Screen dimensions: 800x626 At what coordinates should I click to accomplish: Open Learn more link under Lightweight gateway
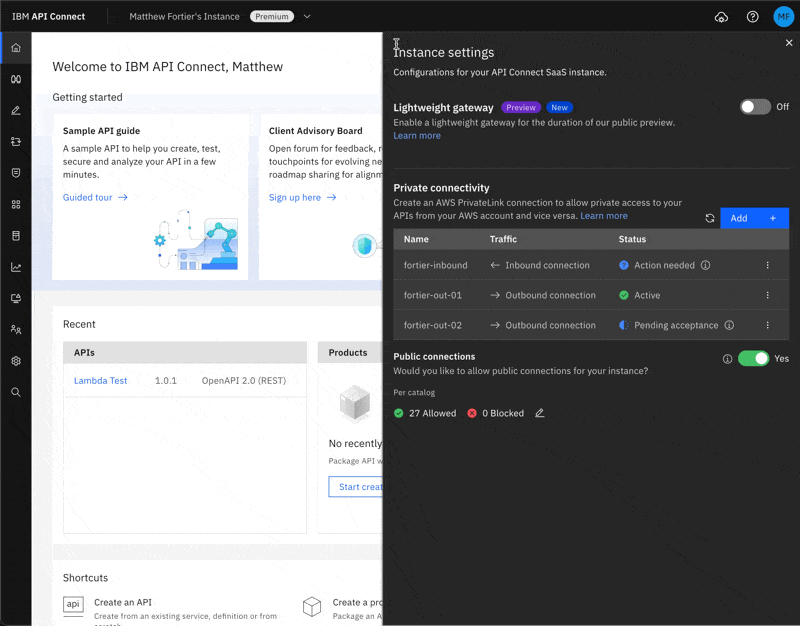pyautogui.click(x=417, y=136)
